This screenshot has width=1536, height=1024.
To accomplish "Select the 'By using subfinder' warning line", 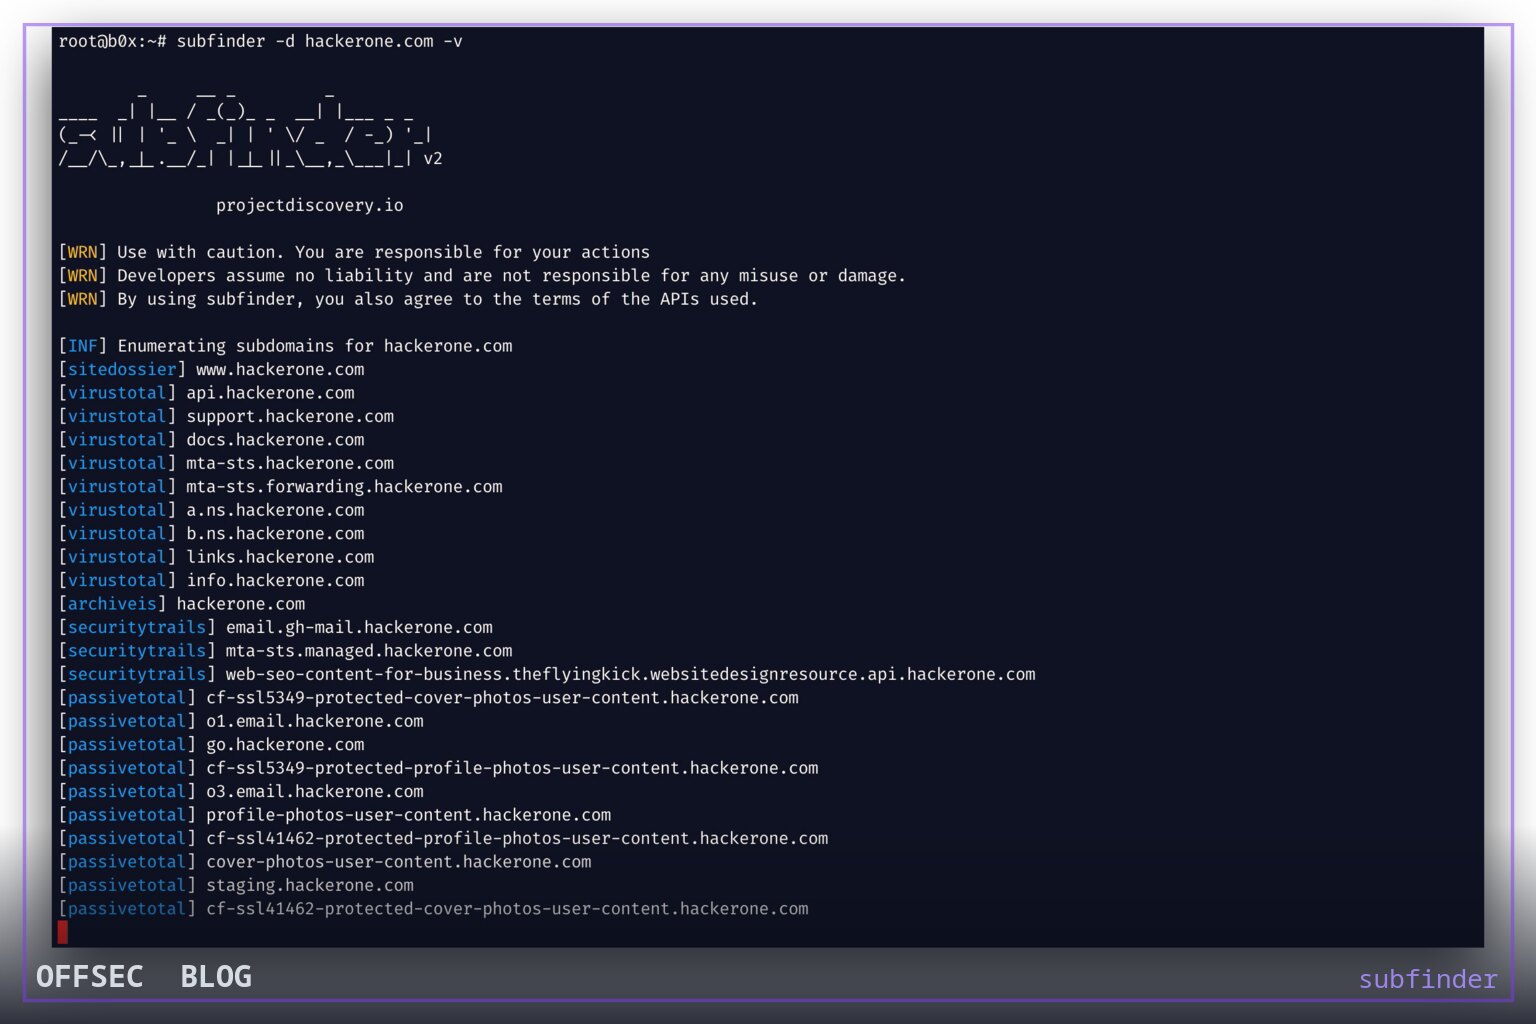I will 408,299.
